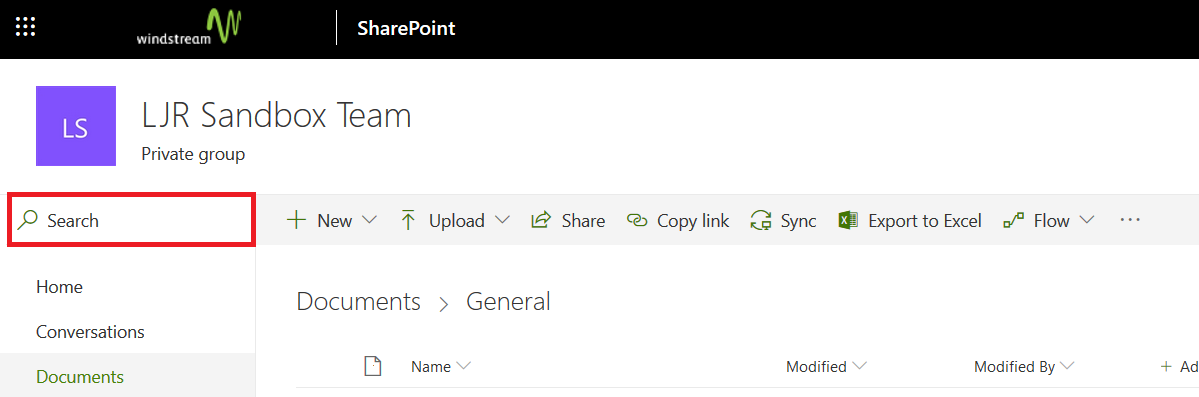Screen dimensions: 1199x397
Task: Click the Upload arrow icon
Action: click(408, 221)
